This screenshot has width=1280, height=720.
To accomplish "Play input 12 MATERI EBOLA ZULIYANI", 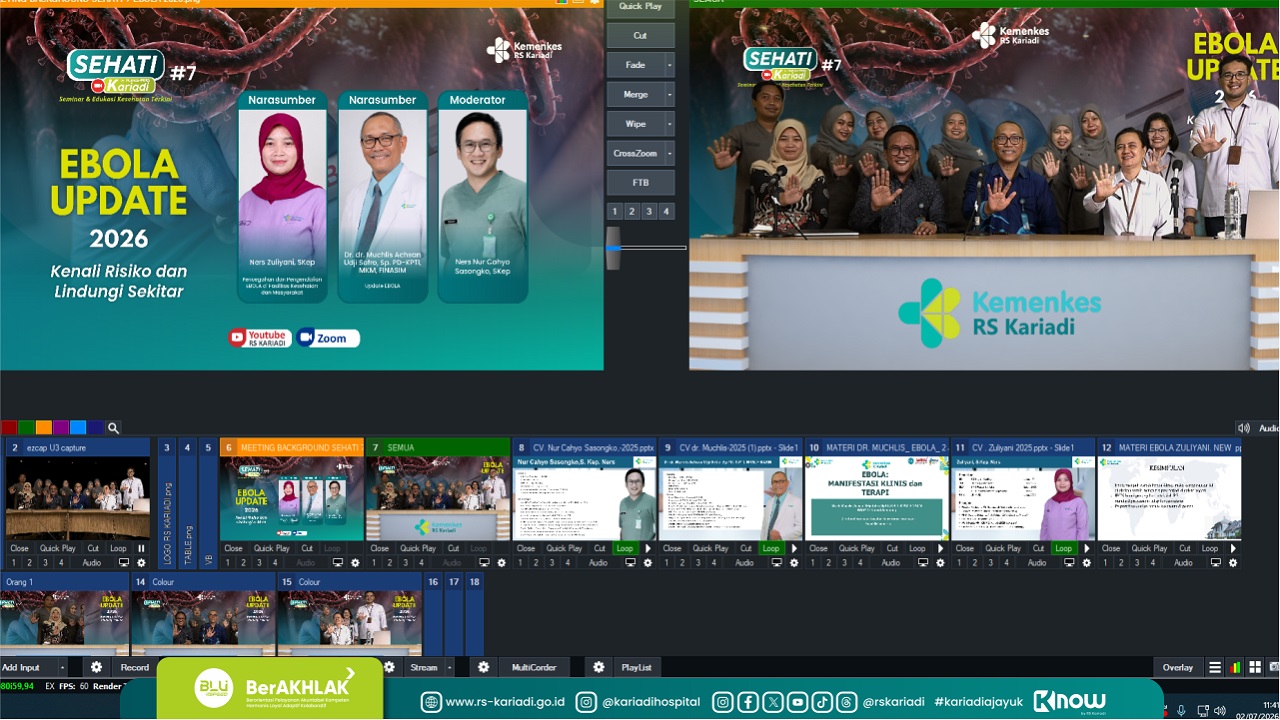I will click(1232, 548).
